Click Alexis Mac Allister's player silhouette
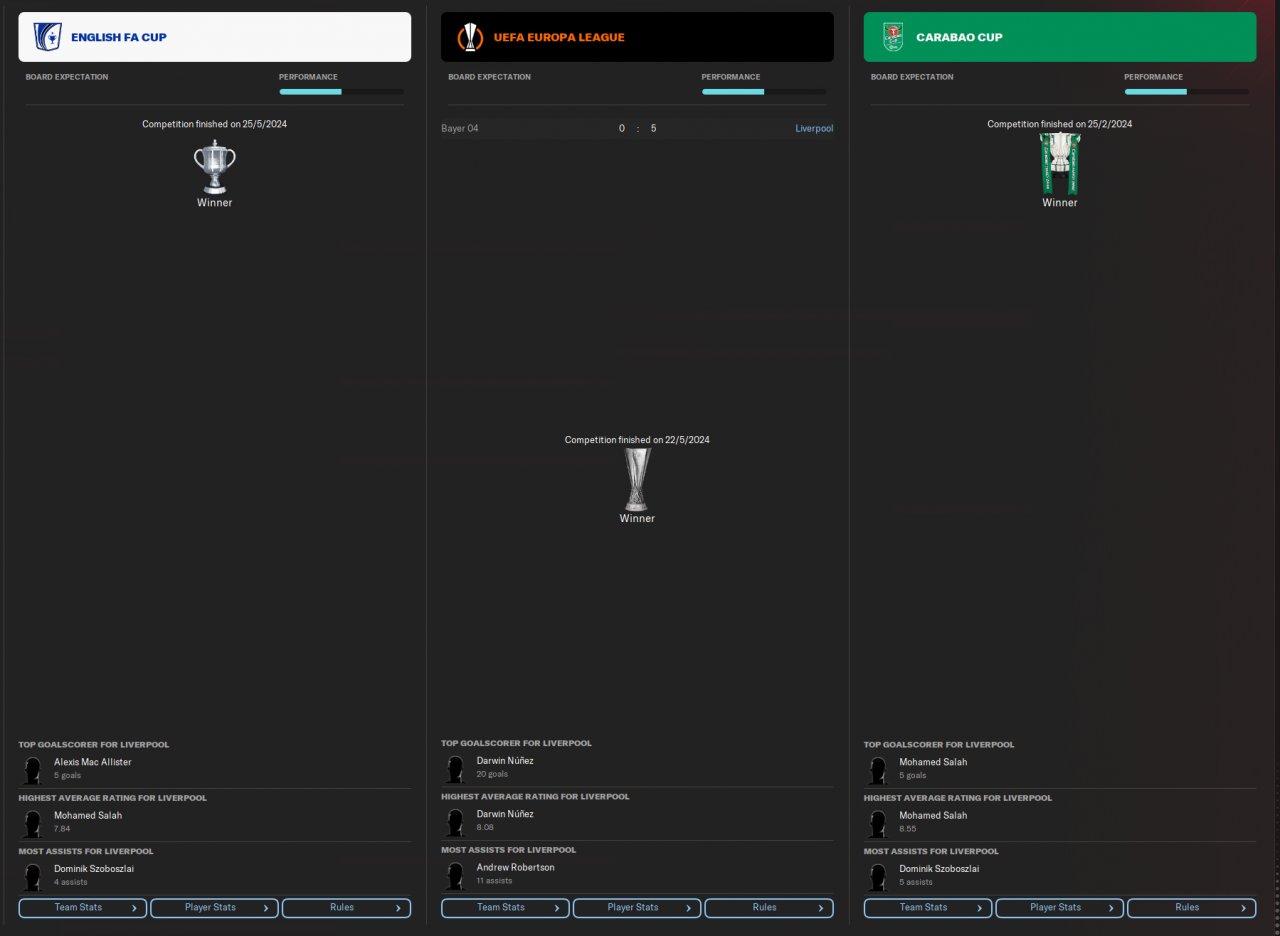Viewport: 1280px width, 936px height. 32,769
